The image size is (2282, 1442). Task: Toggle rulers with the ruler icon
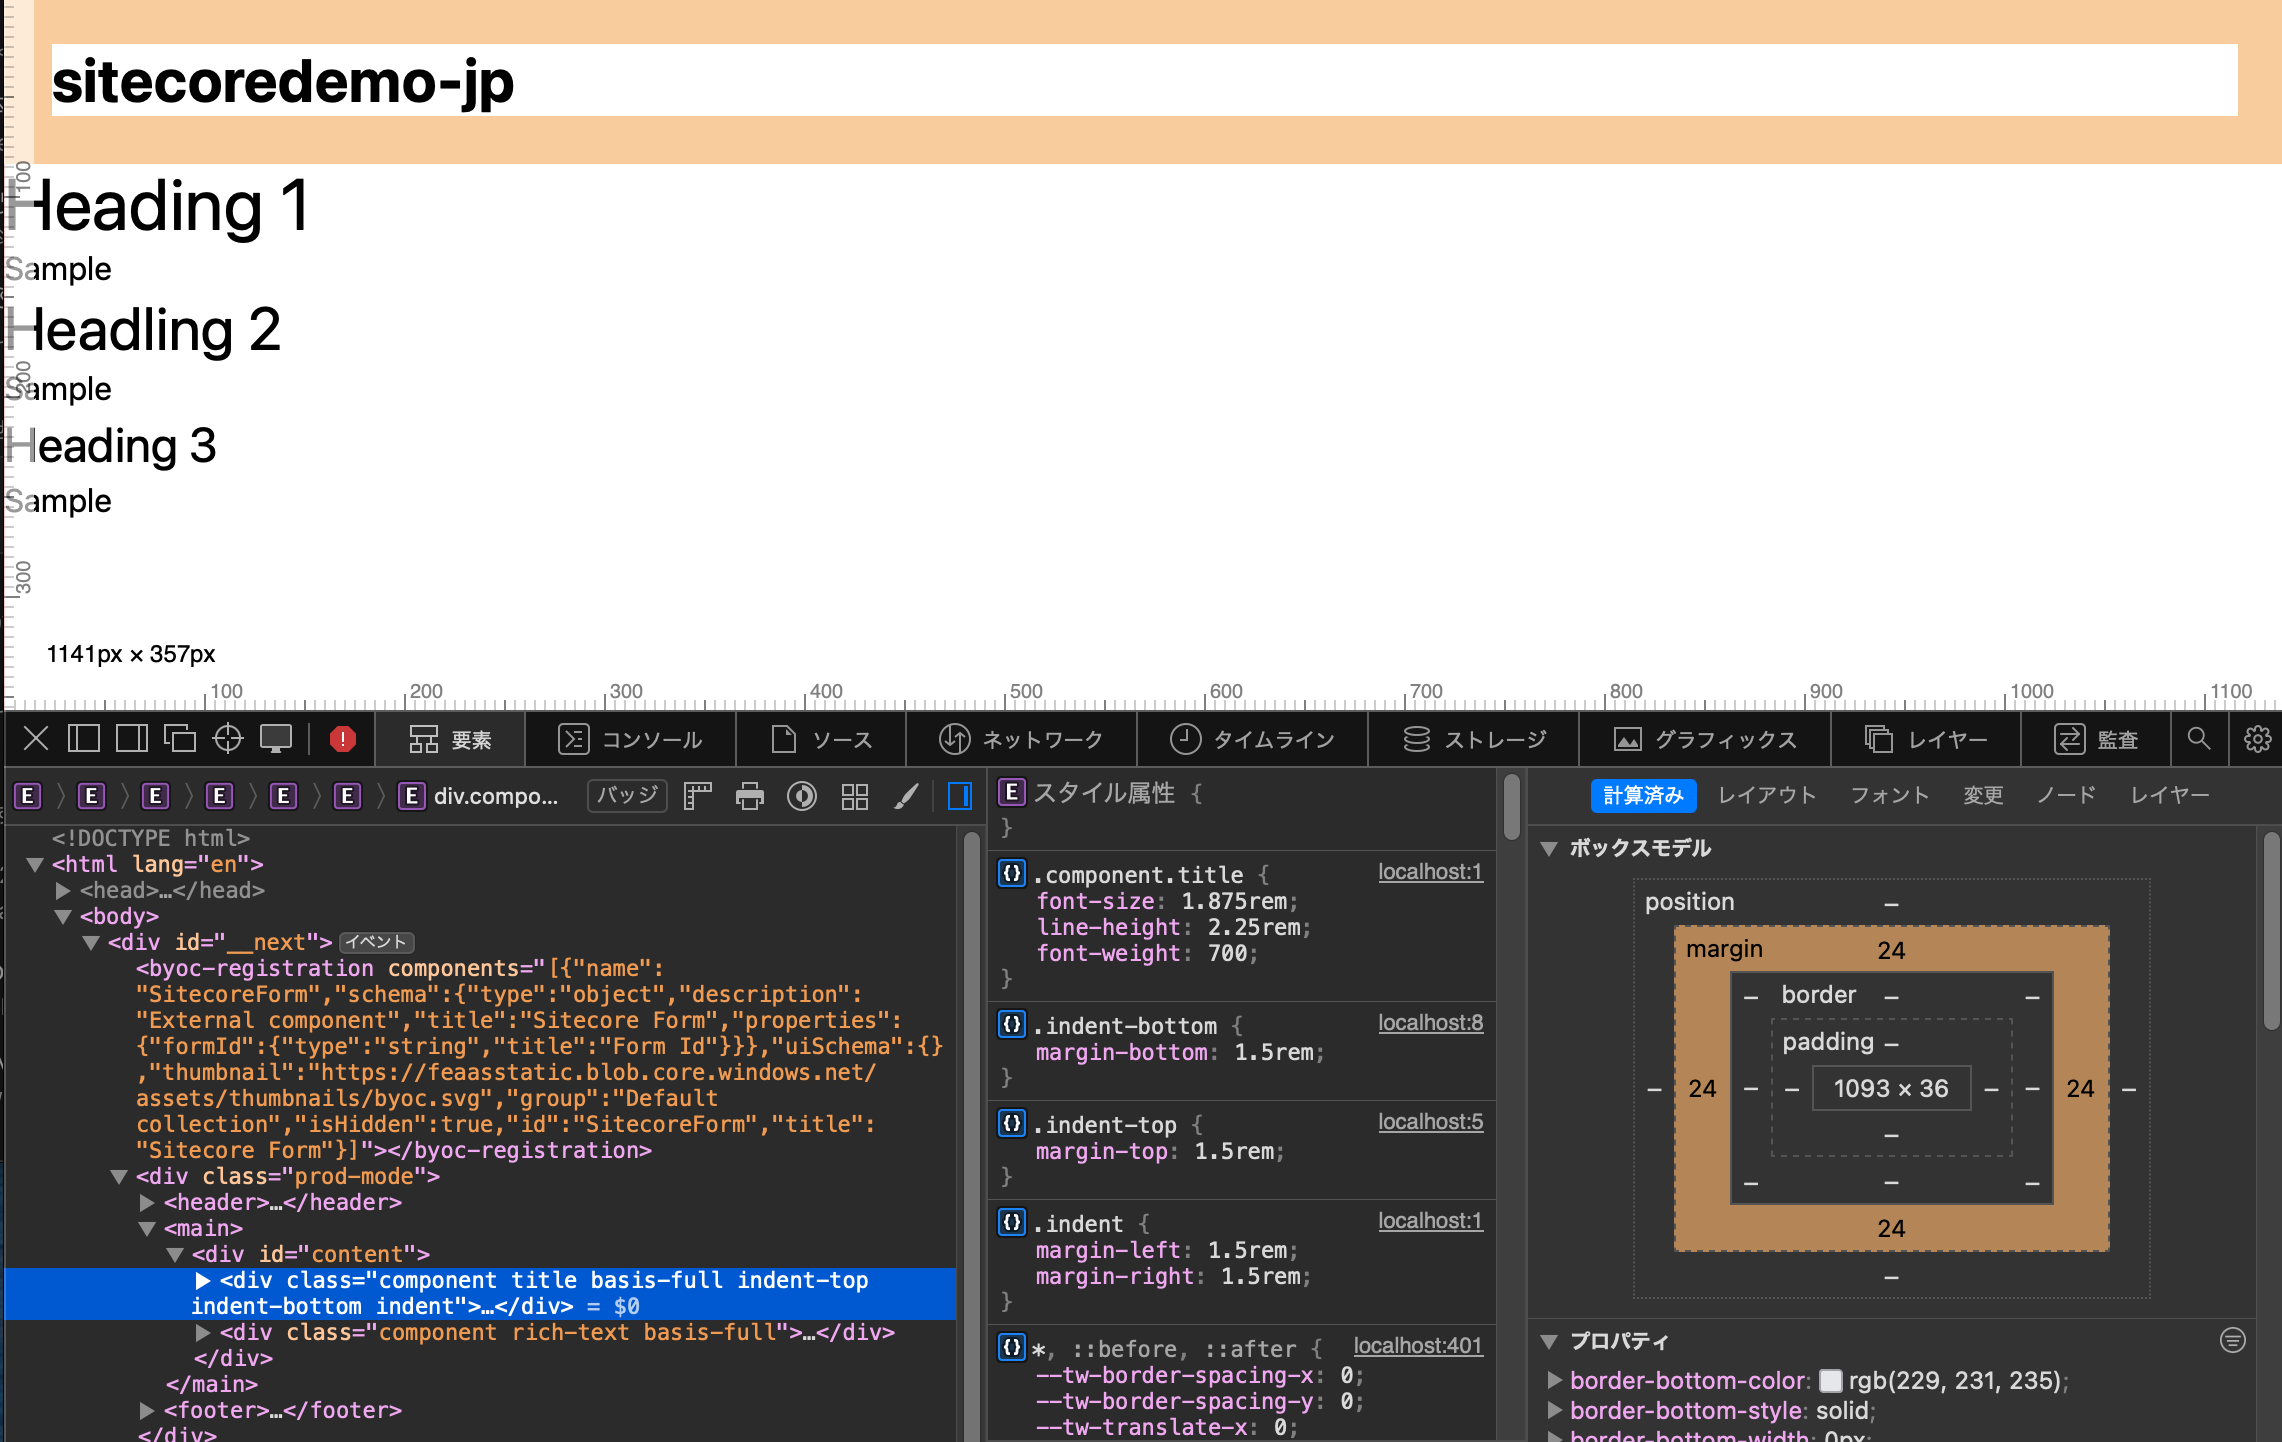coord(697,796)
